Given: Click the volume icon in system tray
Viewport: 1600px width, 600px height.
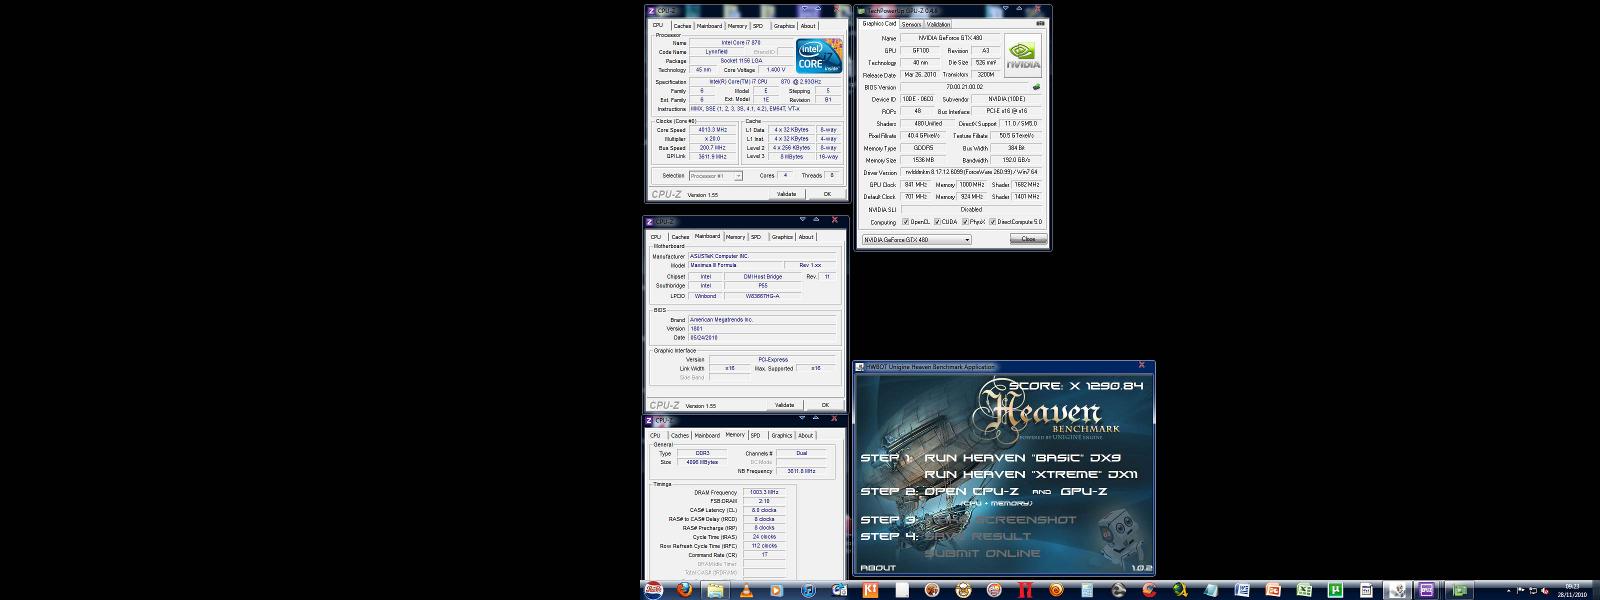Looking at the screenshot, I should [1545, 591].
